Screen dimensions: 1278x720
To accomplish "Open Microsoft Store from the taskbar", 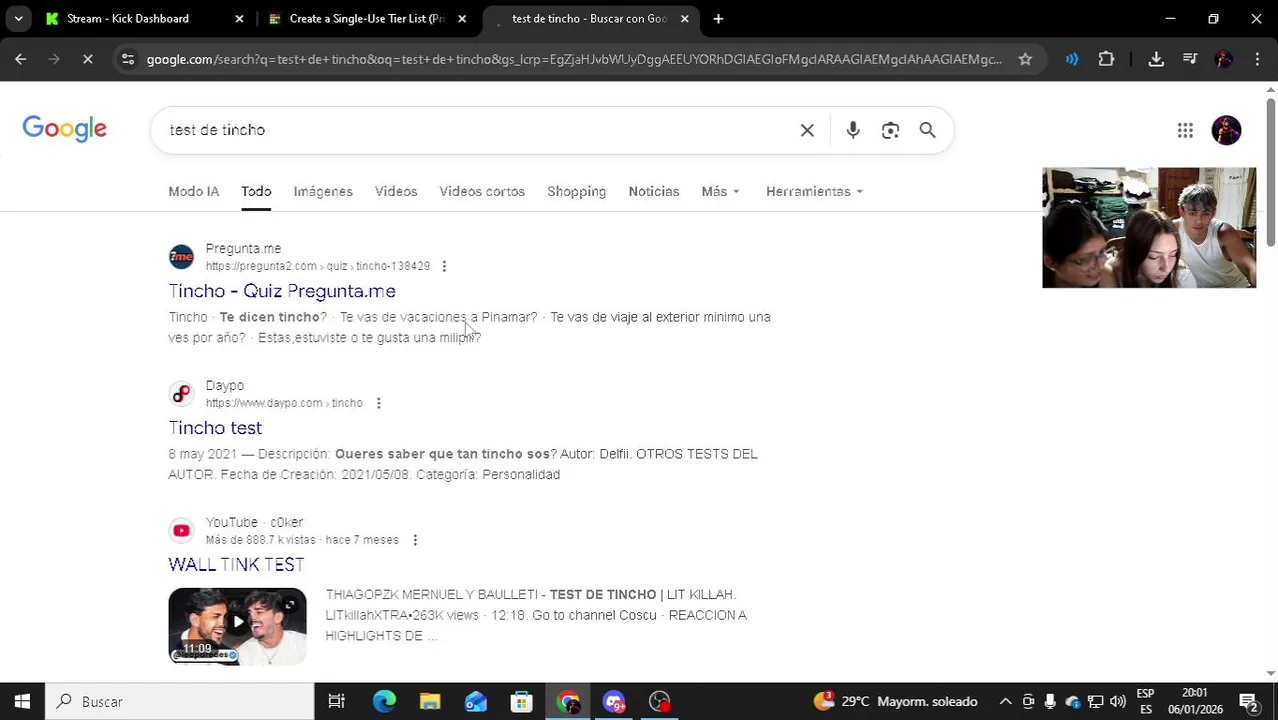I will tap(522, 701).
